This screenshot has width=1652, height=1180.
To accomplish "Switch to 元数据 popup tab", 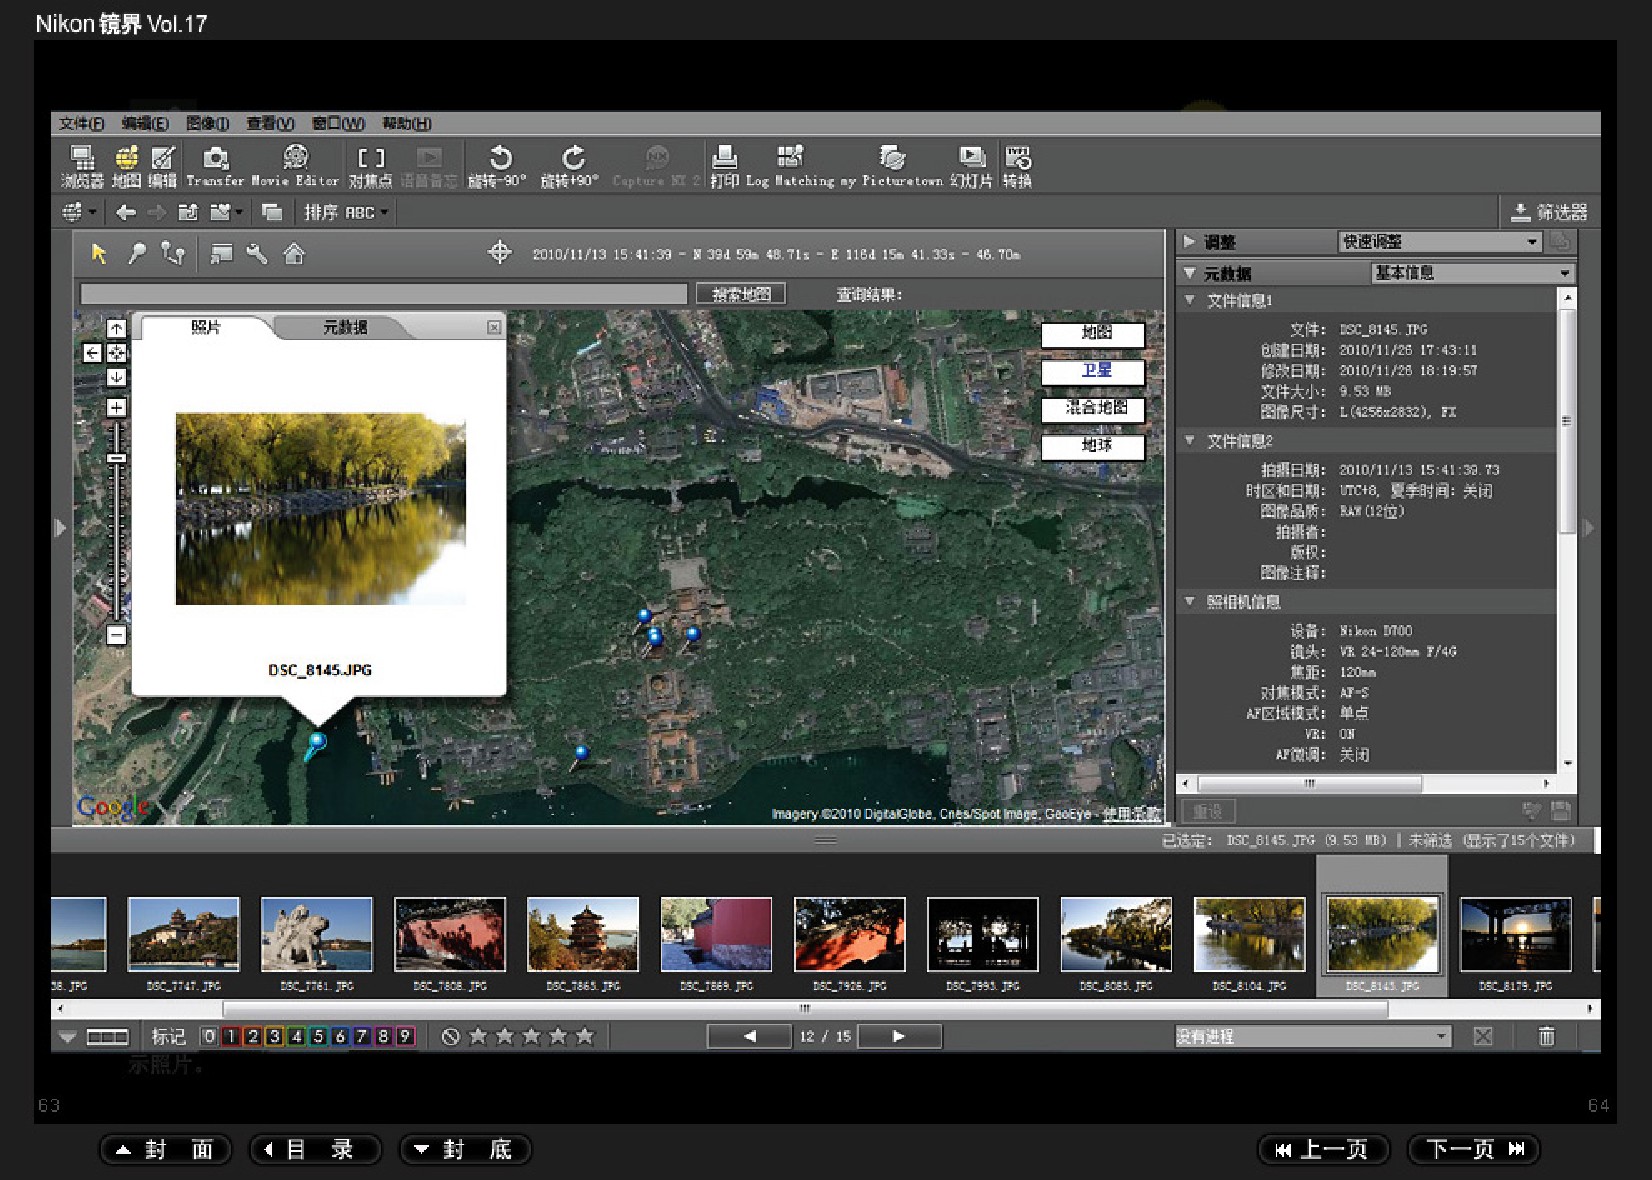I will [x=344, y=327].
